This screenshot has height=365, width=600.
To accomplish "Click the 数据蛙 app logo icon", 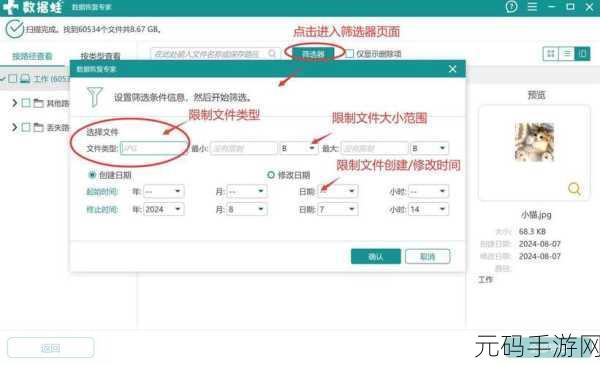I will (x=10, y=7).
